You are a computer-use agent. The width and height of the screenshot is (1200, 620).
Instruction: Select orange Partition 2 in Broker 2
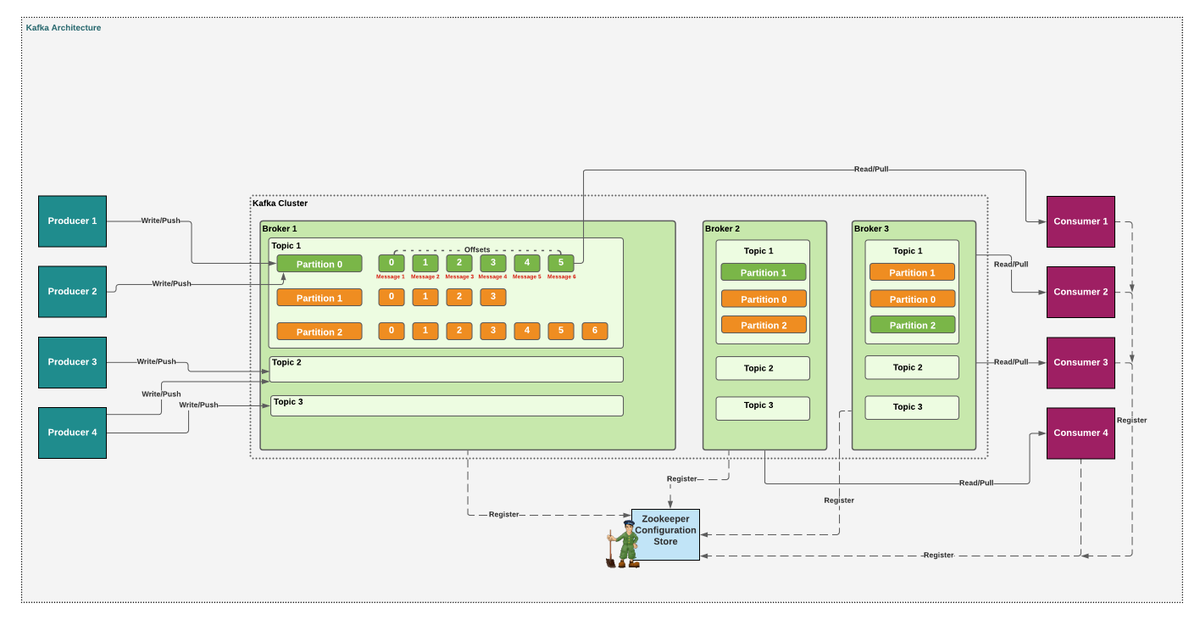tap(763, 325)
